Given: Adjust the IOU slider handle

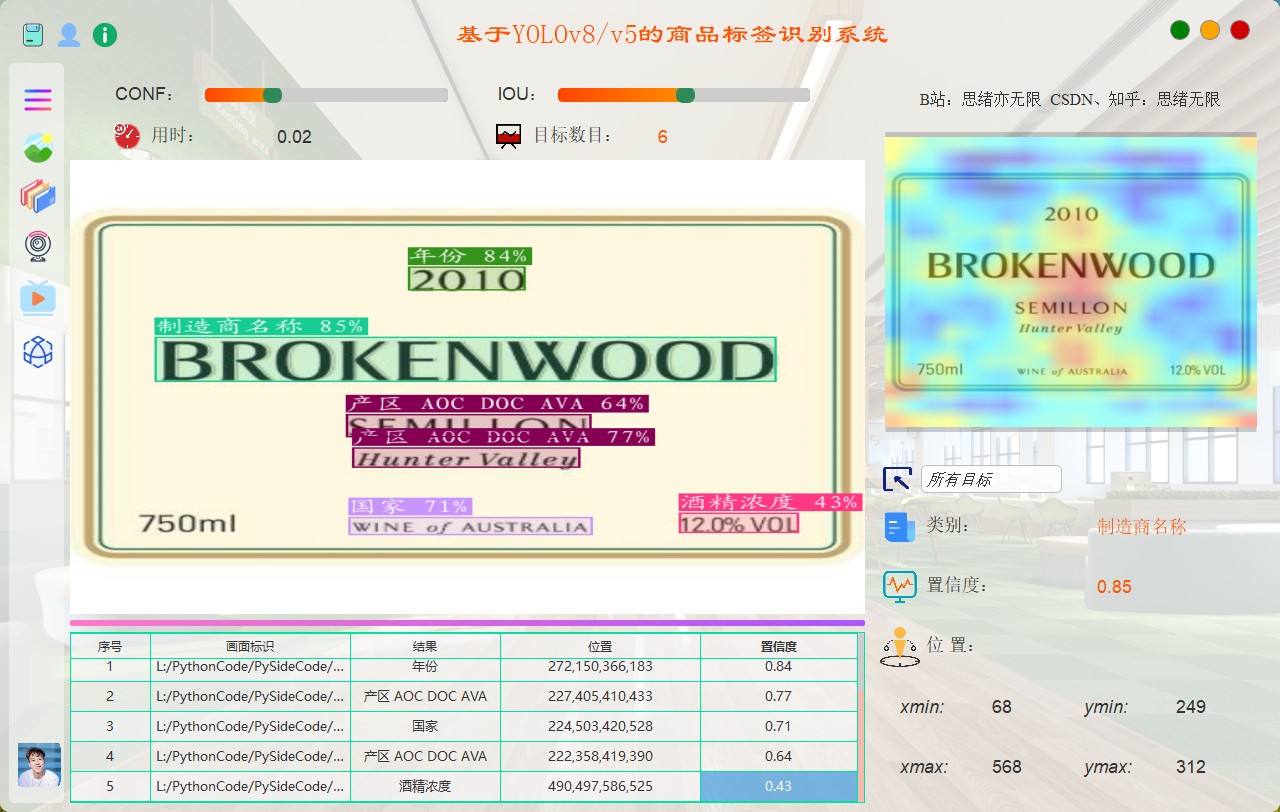Looking at the screenshot, I should [685, 95].
